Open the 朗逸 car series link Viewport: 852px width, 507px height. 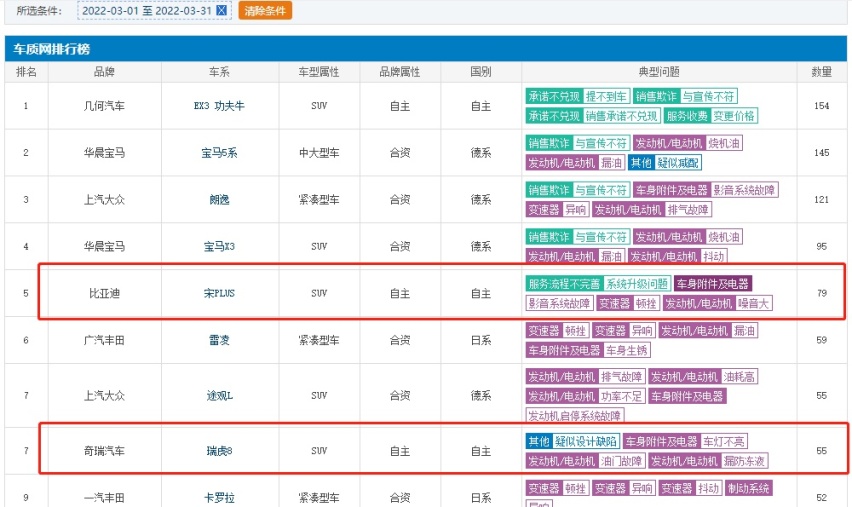click(219, 199)
